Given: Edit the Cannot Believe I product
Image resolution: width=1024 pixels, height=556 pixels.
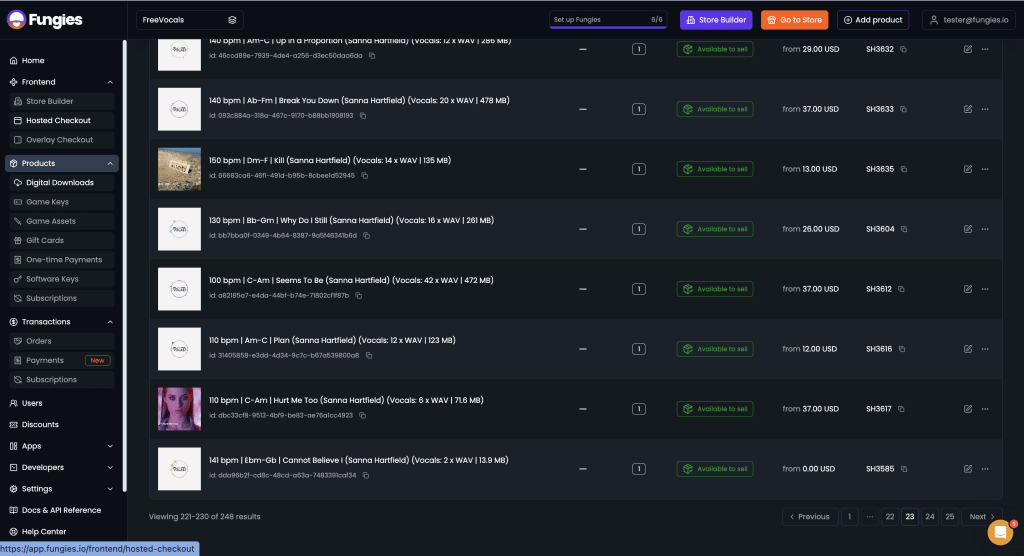Looking at the screenshot, I should 968,469.
